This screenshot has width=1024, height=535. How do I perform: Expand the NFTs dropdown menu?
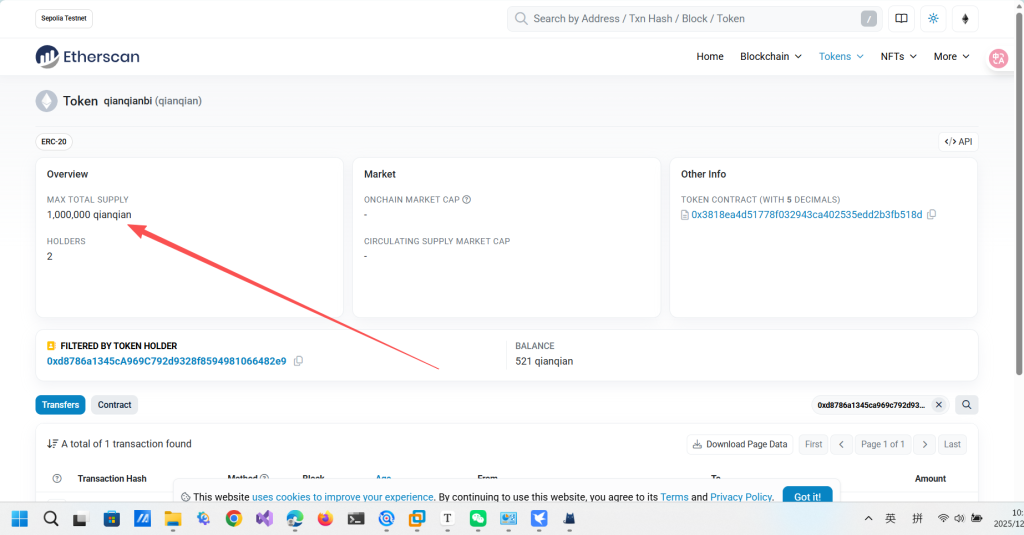[898, 57]
